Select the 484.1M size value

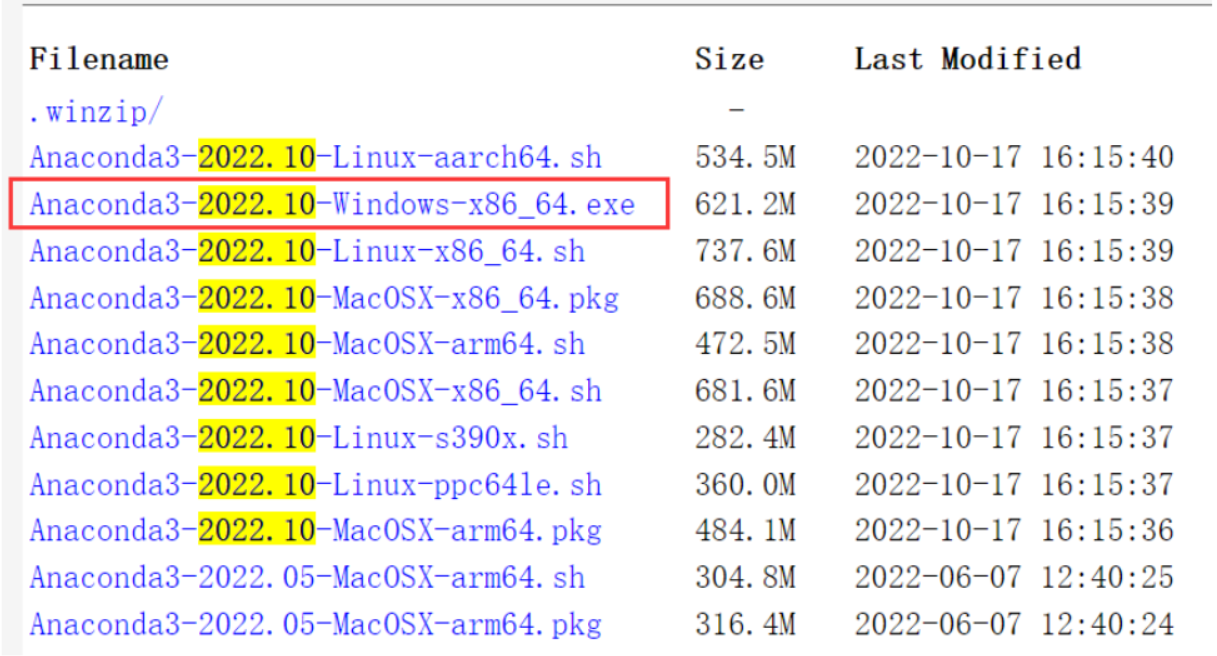point(745,531)
